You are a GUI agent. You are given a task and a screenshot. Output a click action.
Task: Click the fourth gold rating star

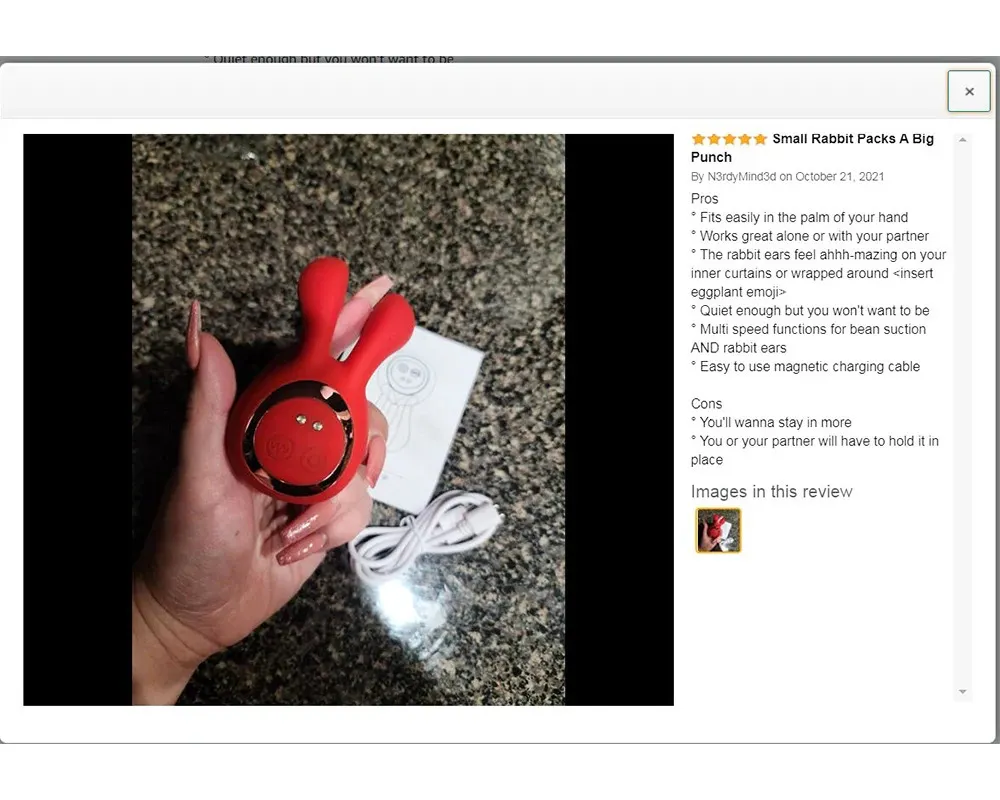[744, 139]
